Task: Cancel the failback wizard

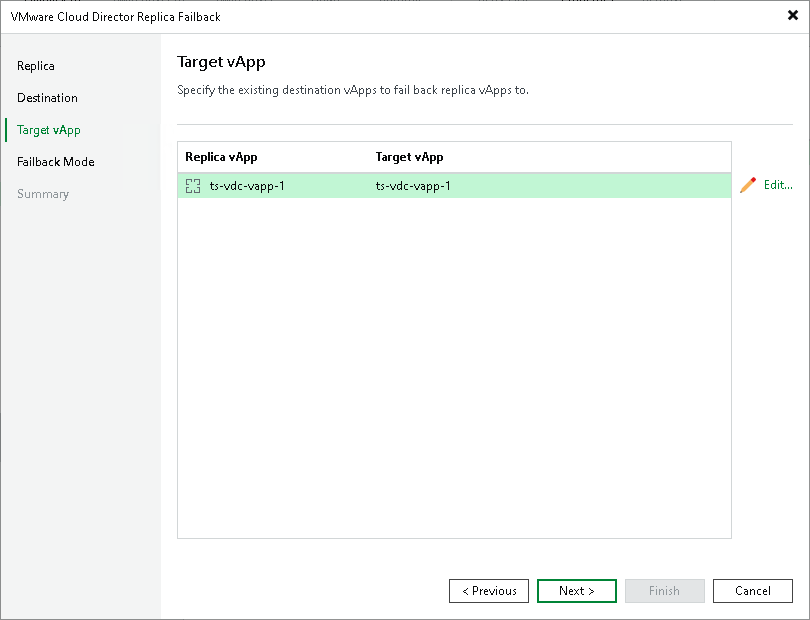Action: click(x=753, y=591)
